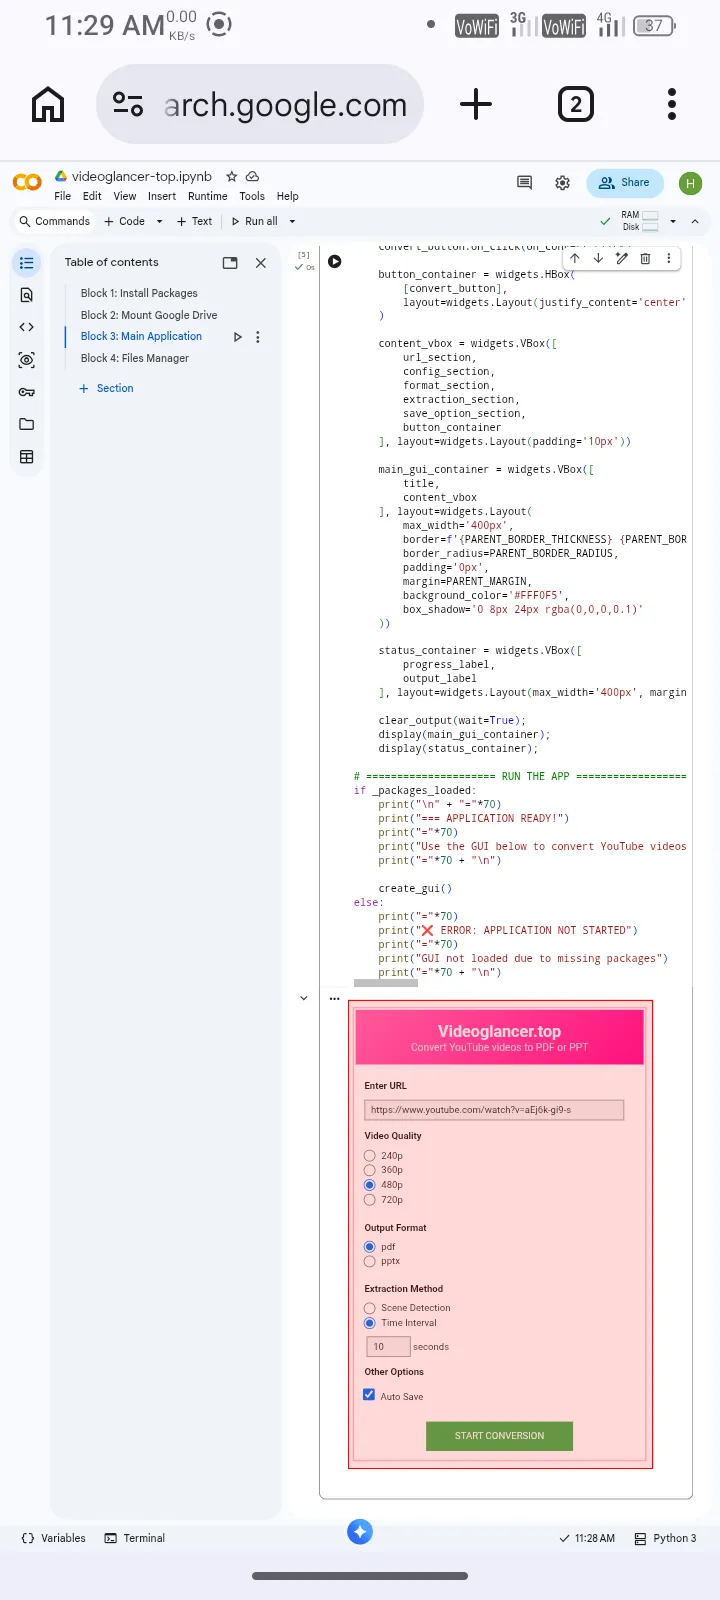Open the browser three-dot overflow menu
720x1600 pixels.
[x=672, y=104]
